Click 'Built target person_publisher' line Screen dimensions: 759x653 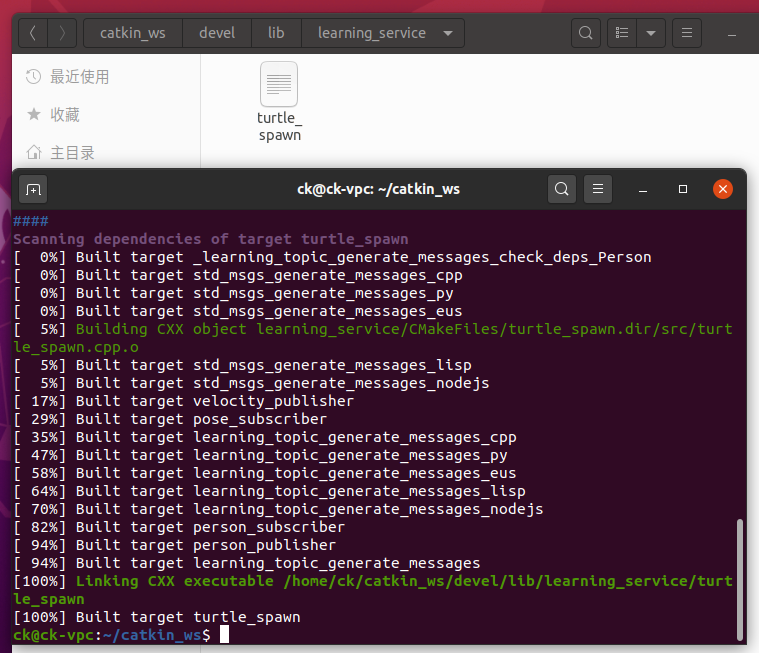point(175,545)
